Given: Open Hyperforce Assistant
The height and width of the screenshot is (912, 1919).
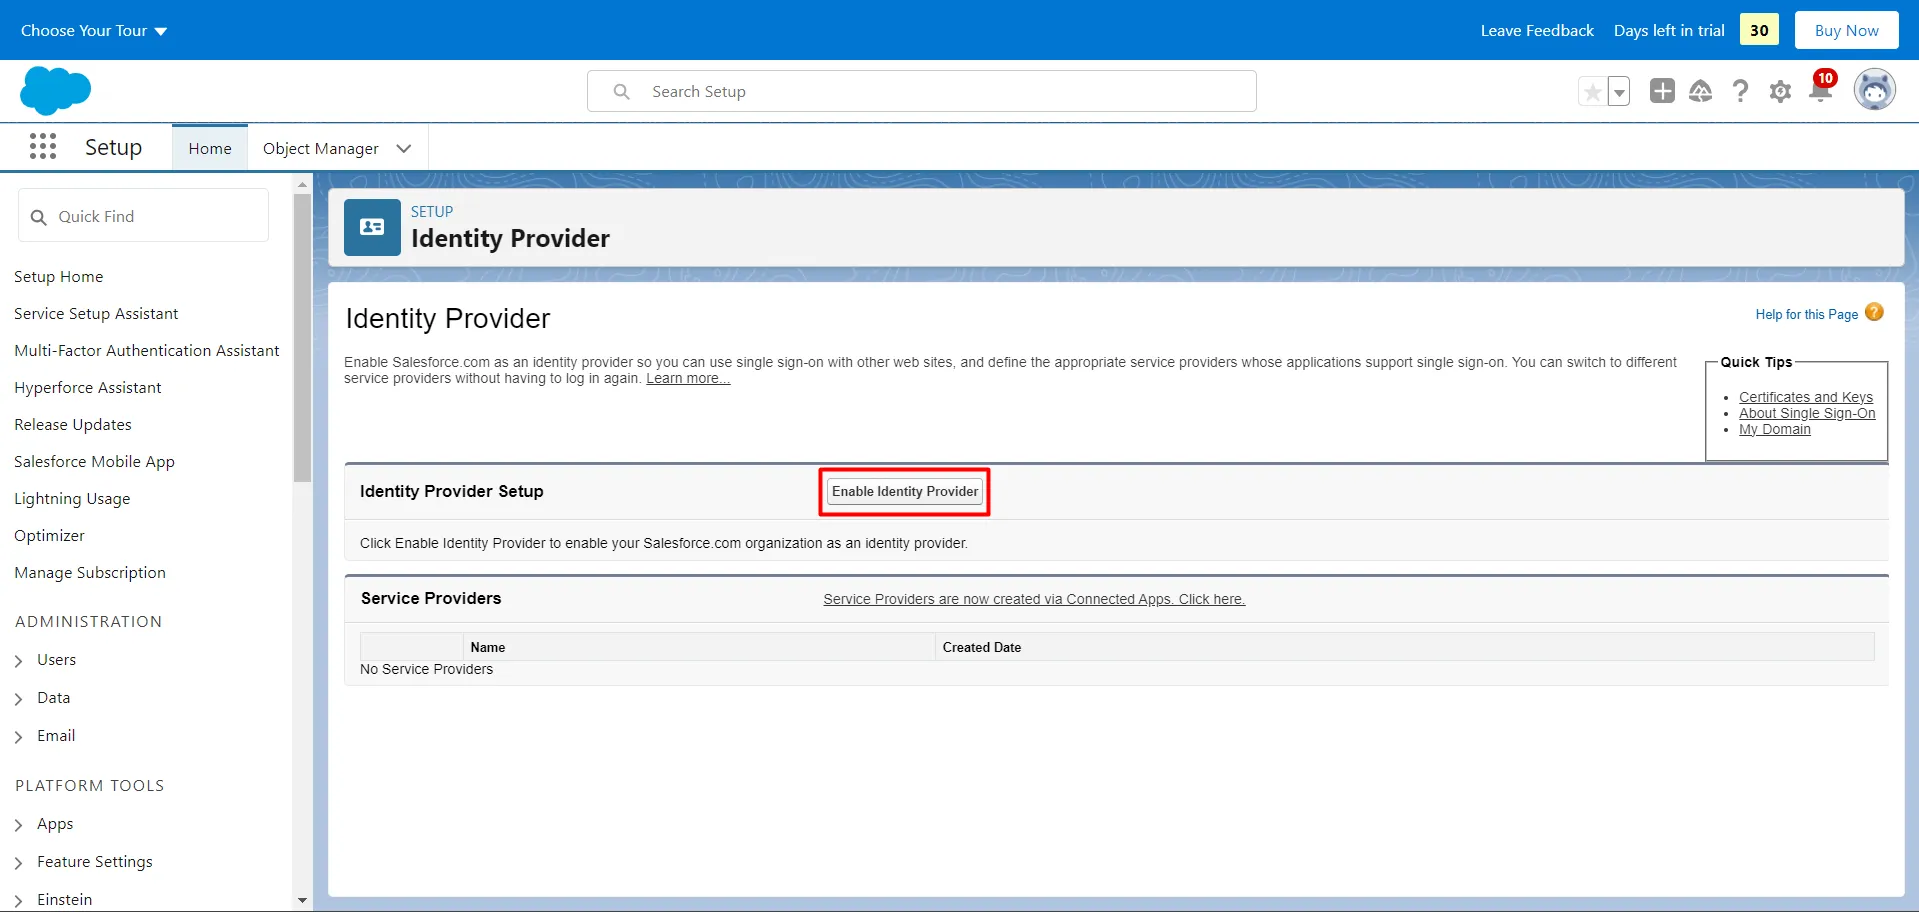Looking at the screenshot, I should tap(88, 388).
